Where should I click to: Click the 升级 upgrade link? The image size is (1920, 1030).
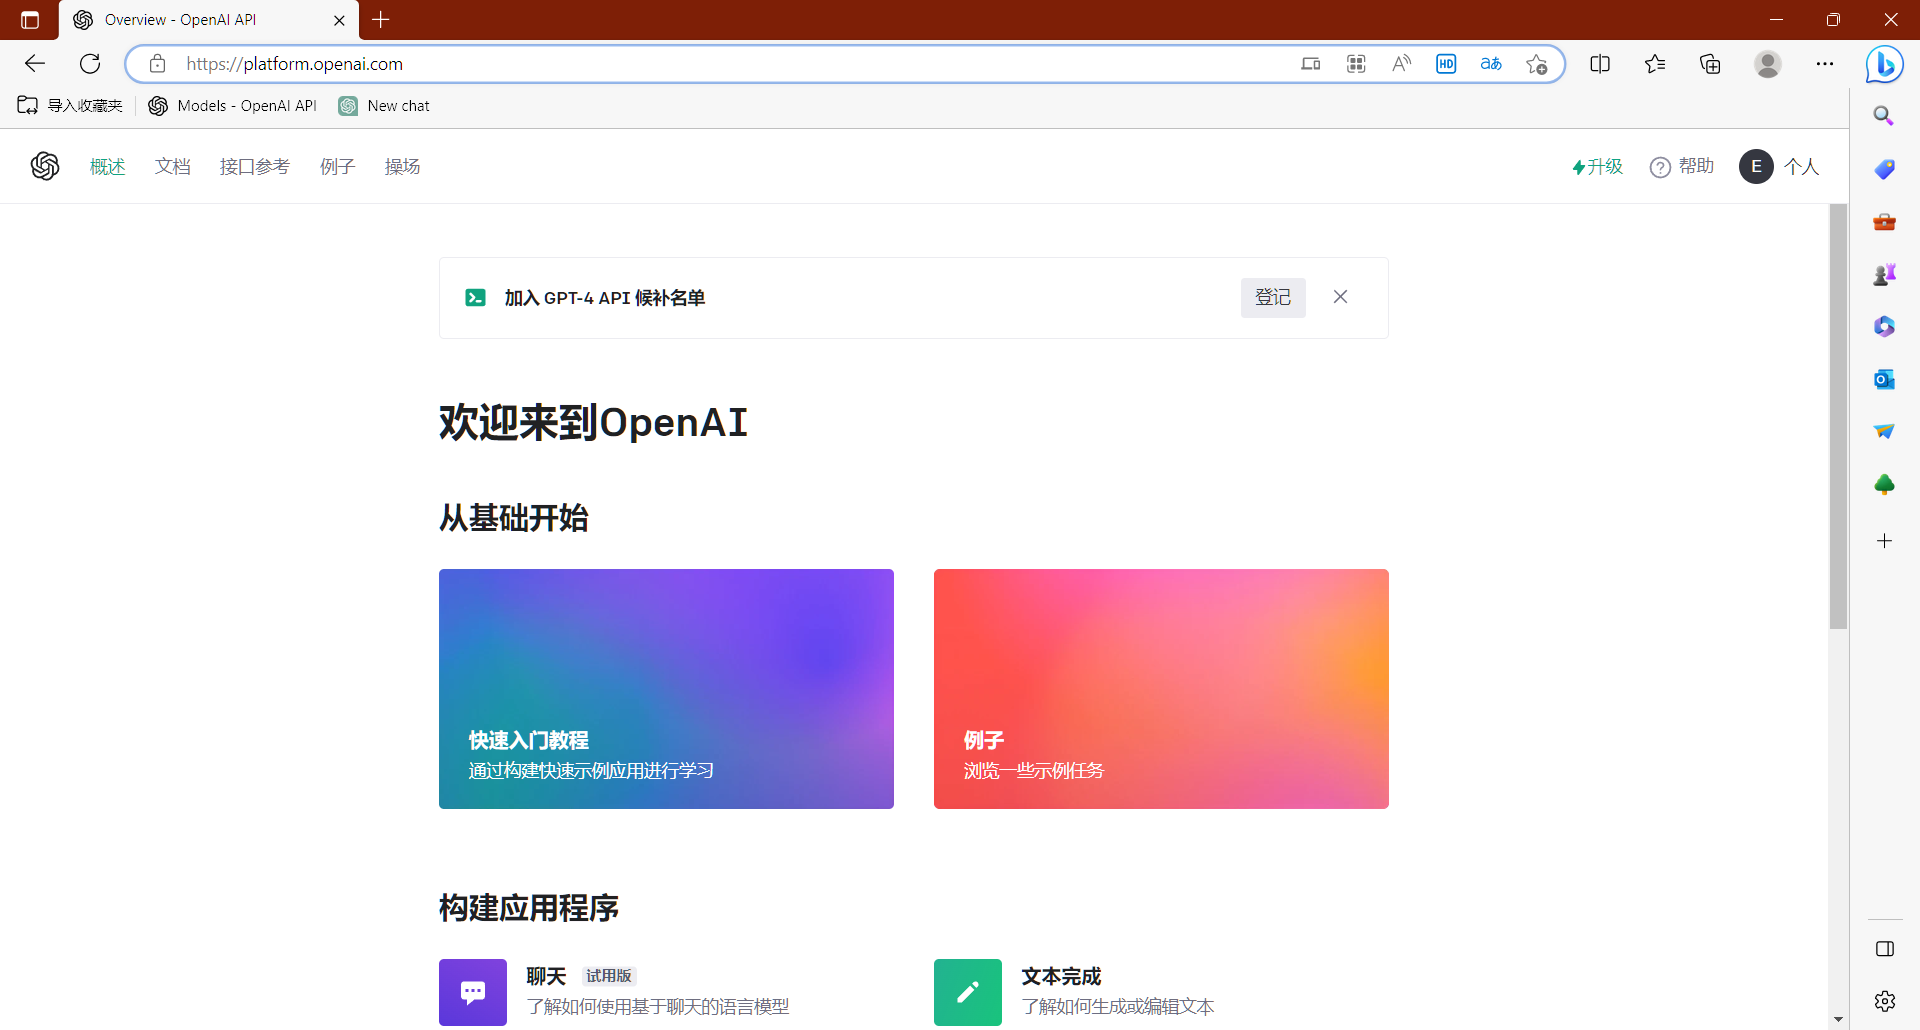(1597, 167)
